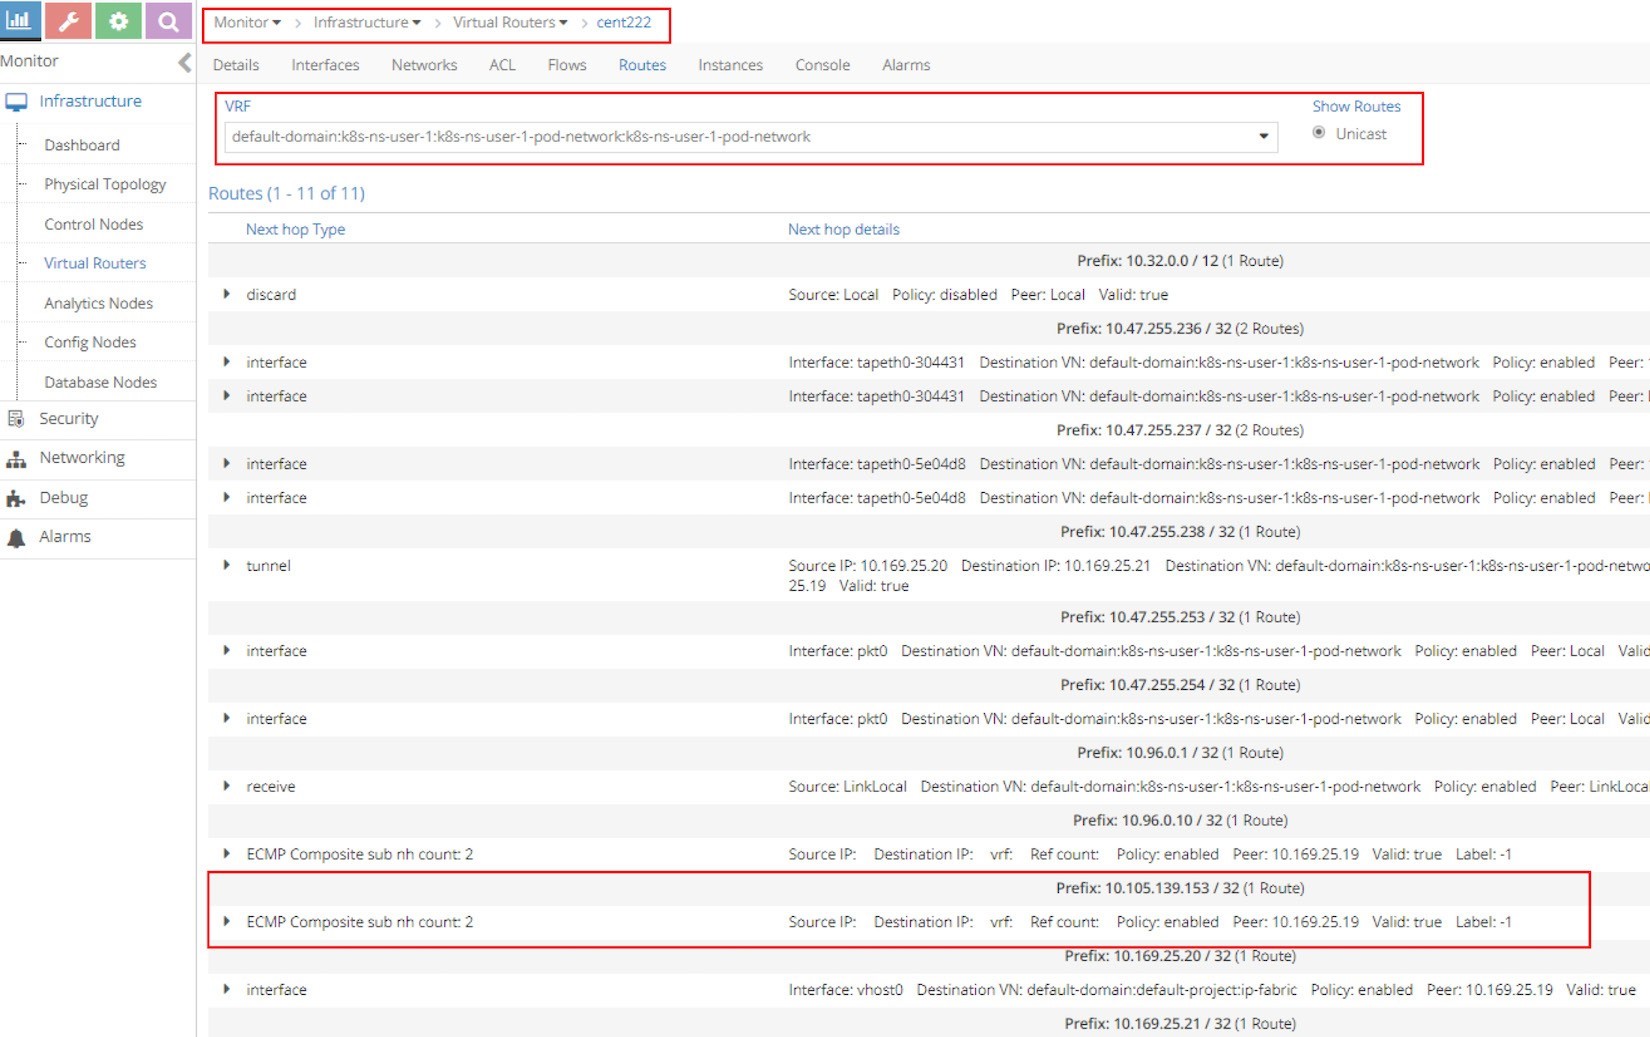Switch to the Instances tab

[730, 65]
